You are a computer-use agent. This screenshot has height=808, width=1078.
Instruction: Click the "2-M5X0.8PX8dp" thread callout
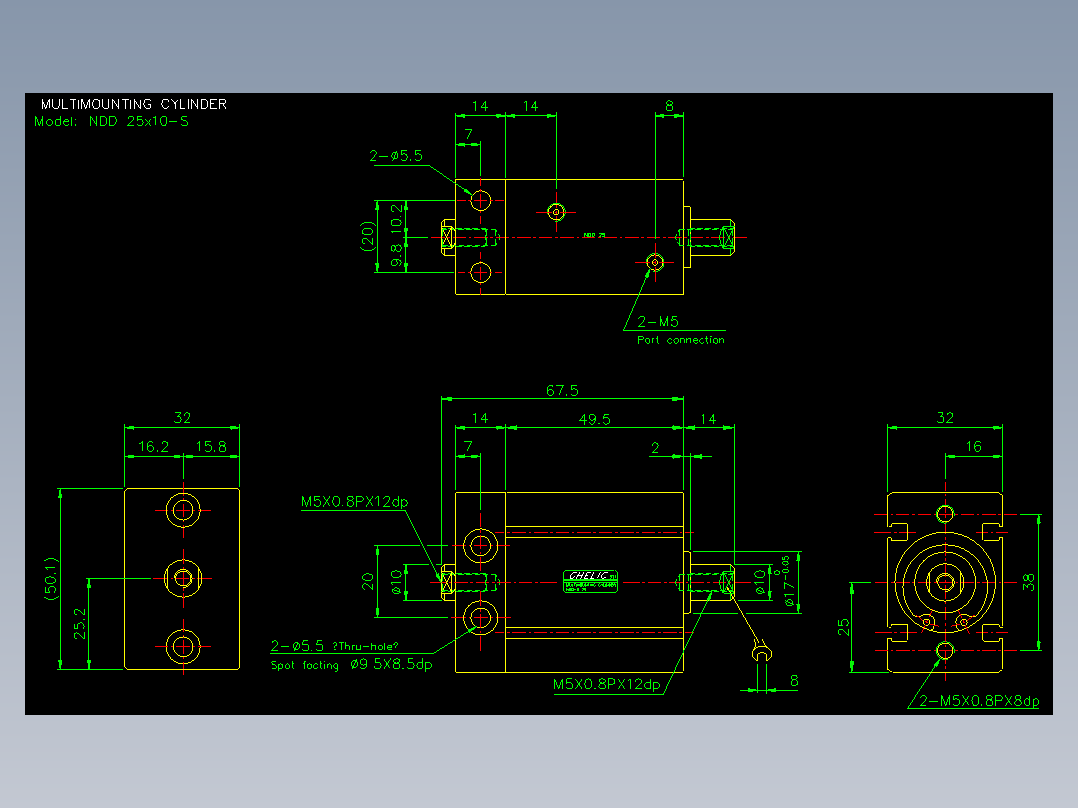(979, 701)
